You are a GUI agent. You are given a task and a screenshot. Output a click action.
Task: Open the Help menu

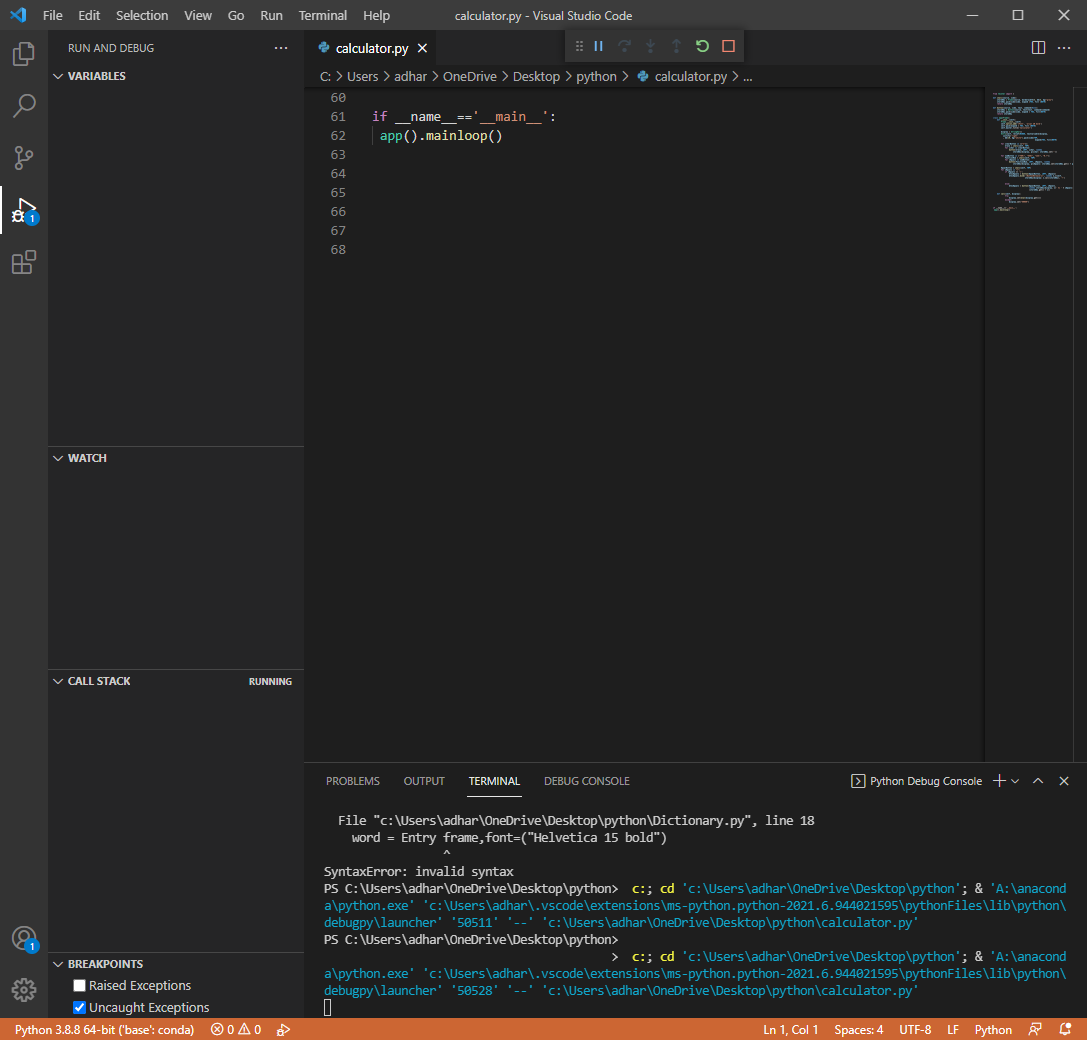click(x=376, y=15)
